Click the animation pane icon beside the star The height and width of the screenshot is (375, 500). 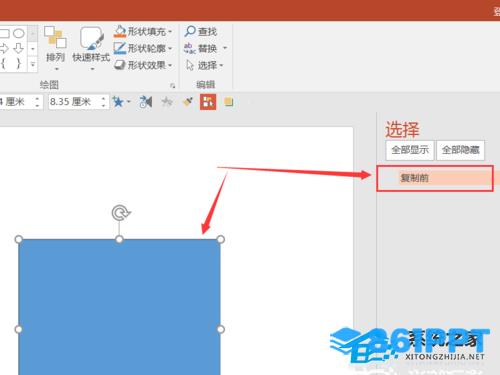pos(146,102)
